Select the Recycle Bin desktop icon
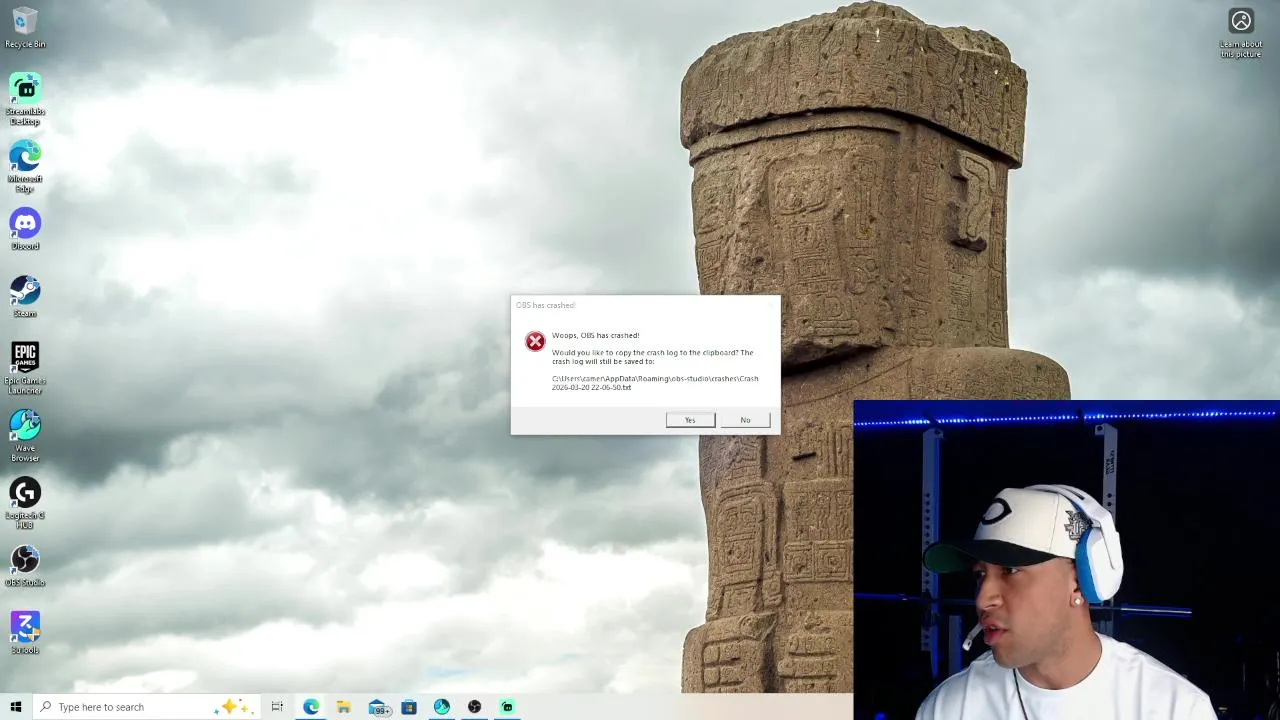 coord(25,27)
